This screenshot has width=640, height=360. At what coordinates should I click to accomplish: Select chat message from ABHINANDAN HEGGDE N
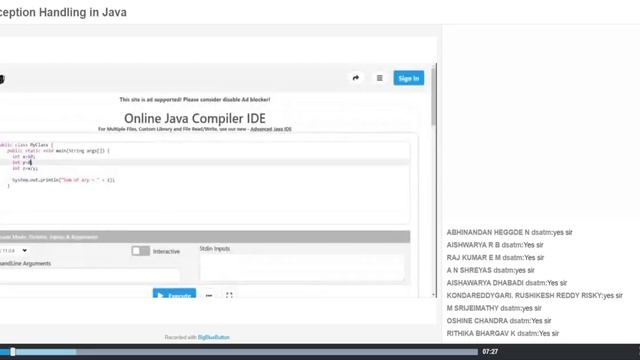[509, 232]
